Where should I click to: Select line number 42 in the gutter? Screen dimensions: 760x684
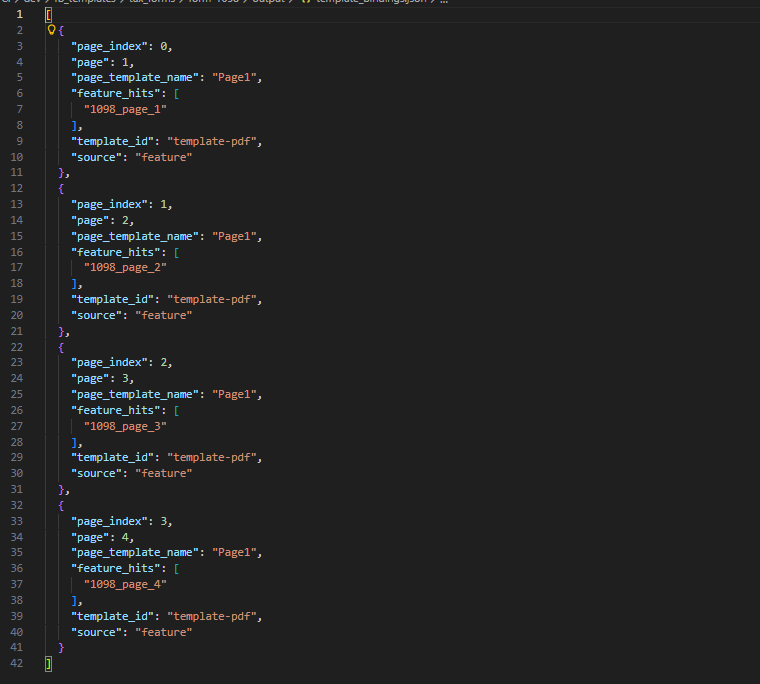16,663
